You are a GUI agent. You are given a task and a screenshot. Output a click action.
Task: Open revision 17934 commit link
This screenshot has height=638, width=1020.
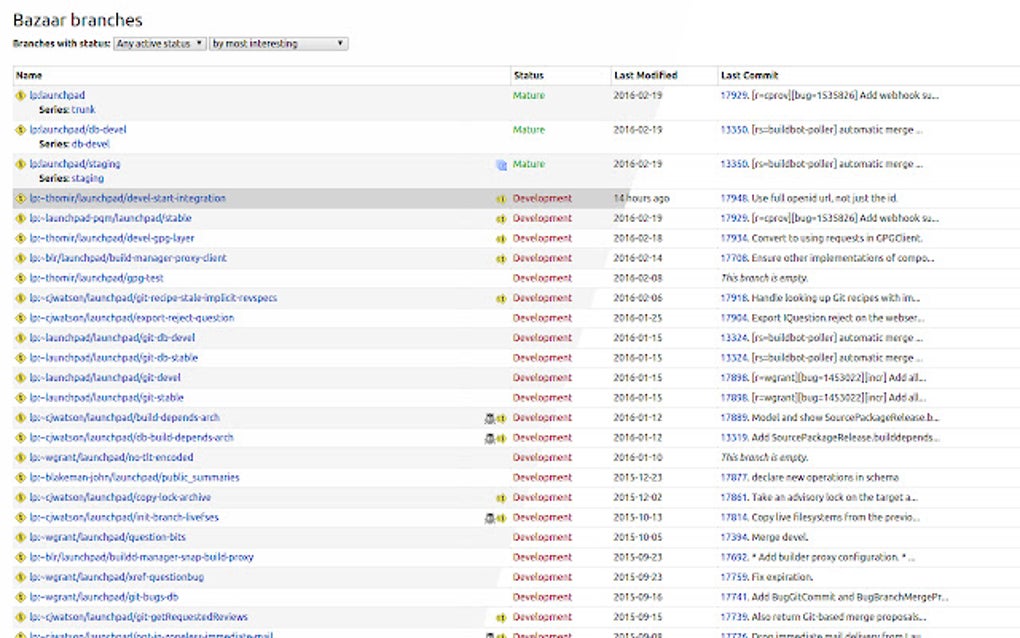coord(734,239)
